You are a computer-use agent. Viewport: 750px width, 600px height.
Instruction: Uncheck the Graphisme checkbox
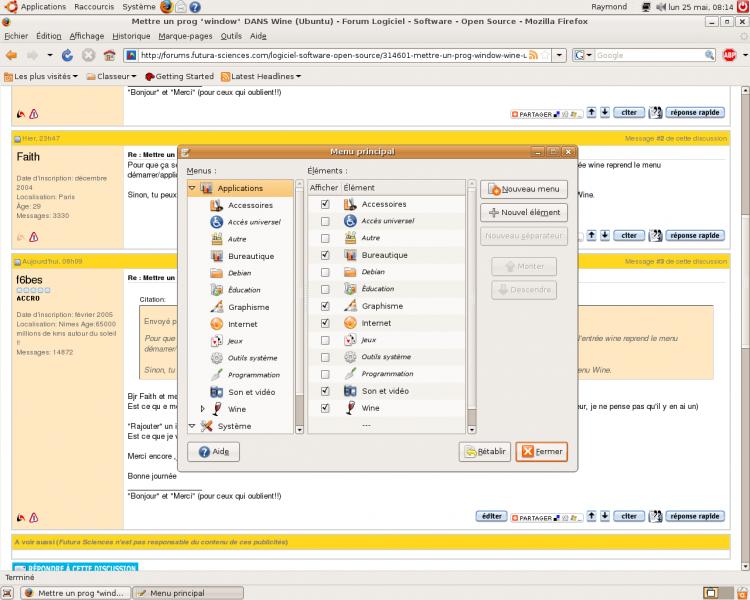[325, 306]
